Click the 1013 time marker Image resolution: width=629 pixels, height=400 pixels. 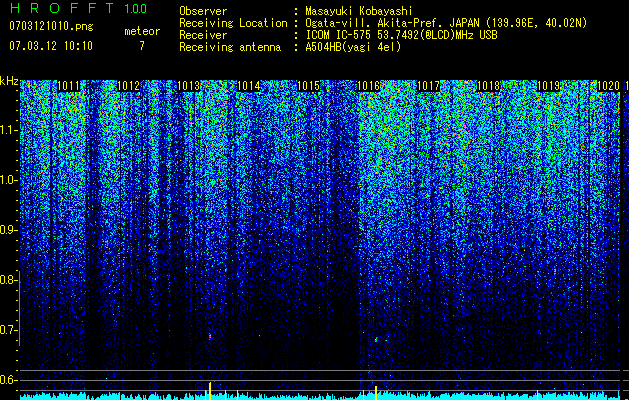click(189, 86)
